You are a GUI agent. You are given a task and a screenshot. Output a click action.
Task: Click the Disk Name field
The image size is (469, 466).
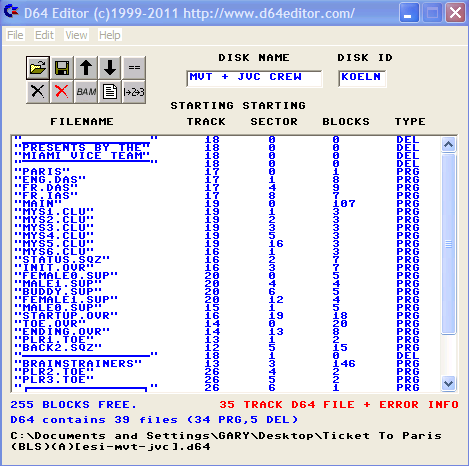254,79
